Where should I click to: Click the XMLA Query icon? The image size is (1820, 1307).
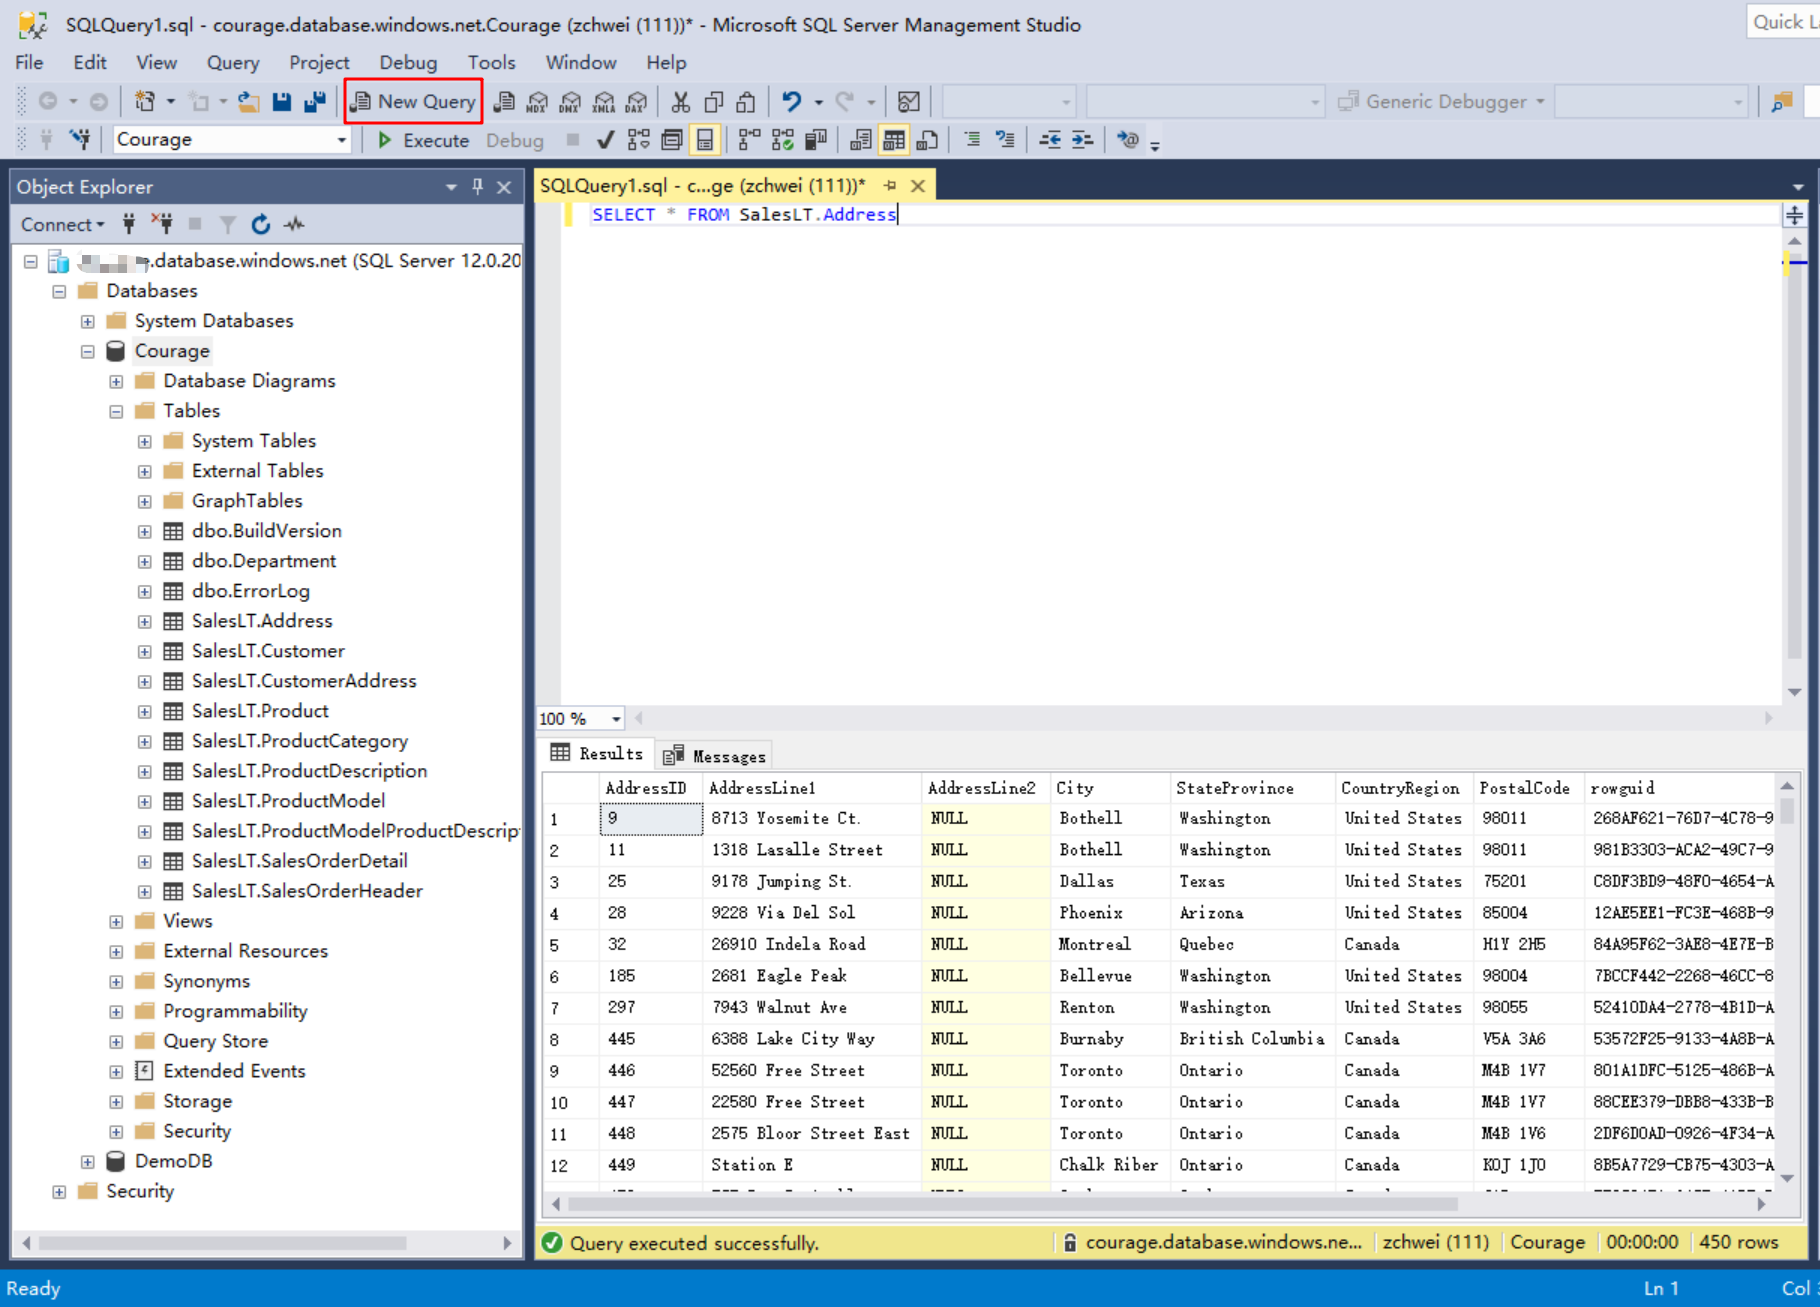tap(604, 101)
